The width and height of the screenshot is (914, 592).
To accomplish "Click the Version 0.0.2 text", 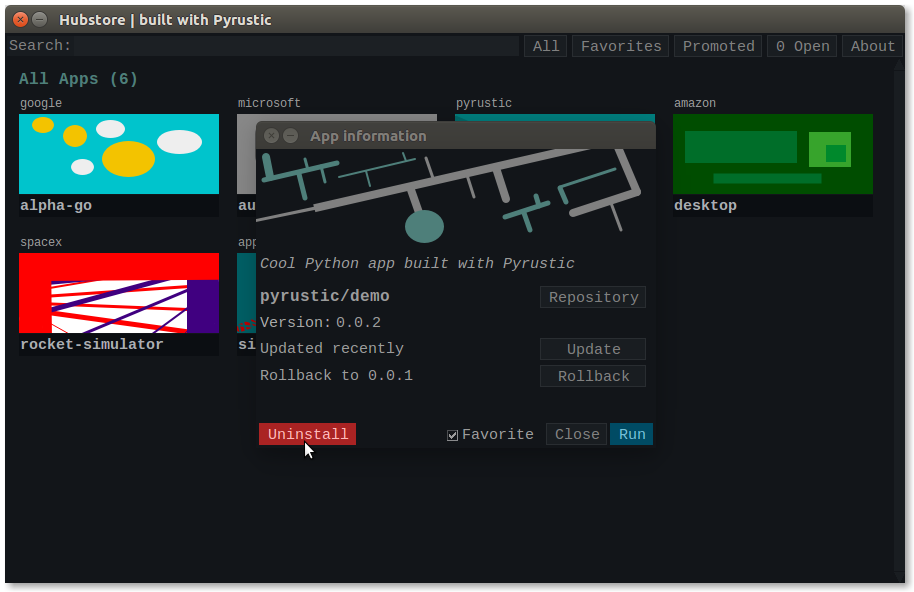I will [320, 322].
